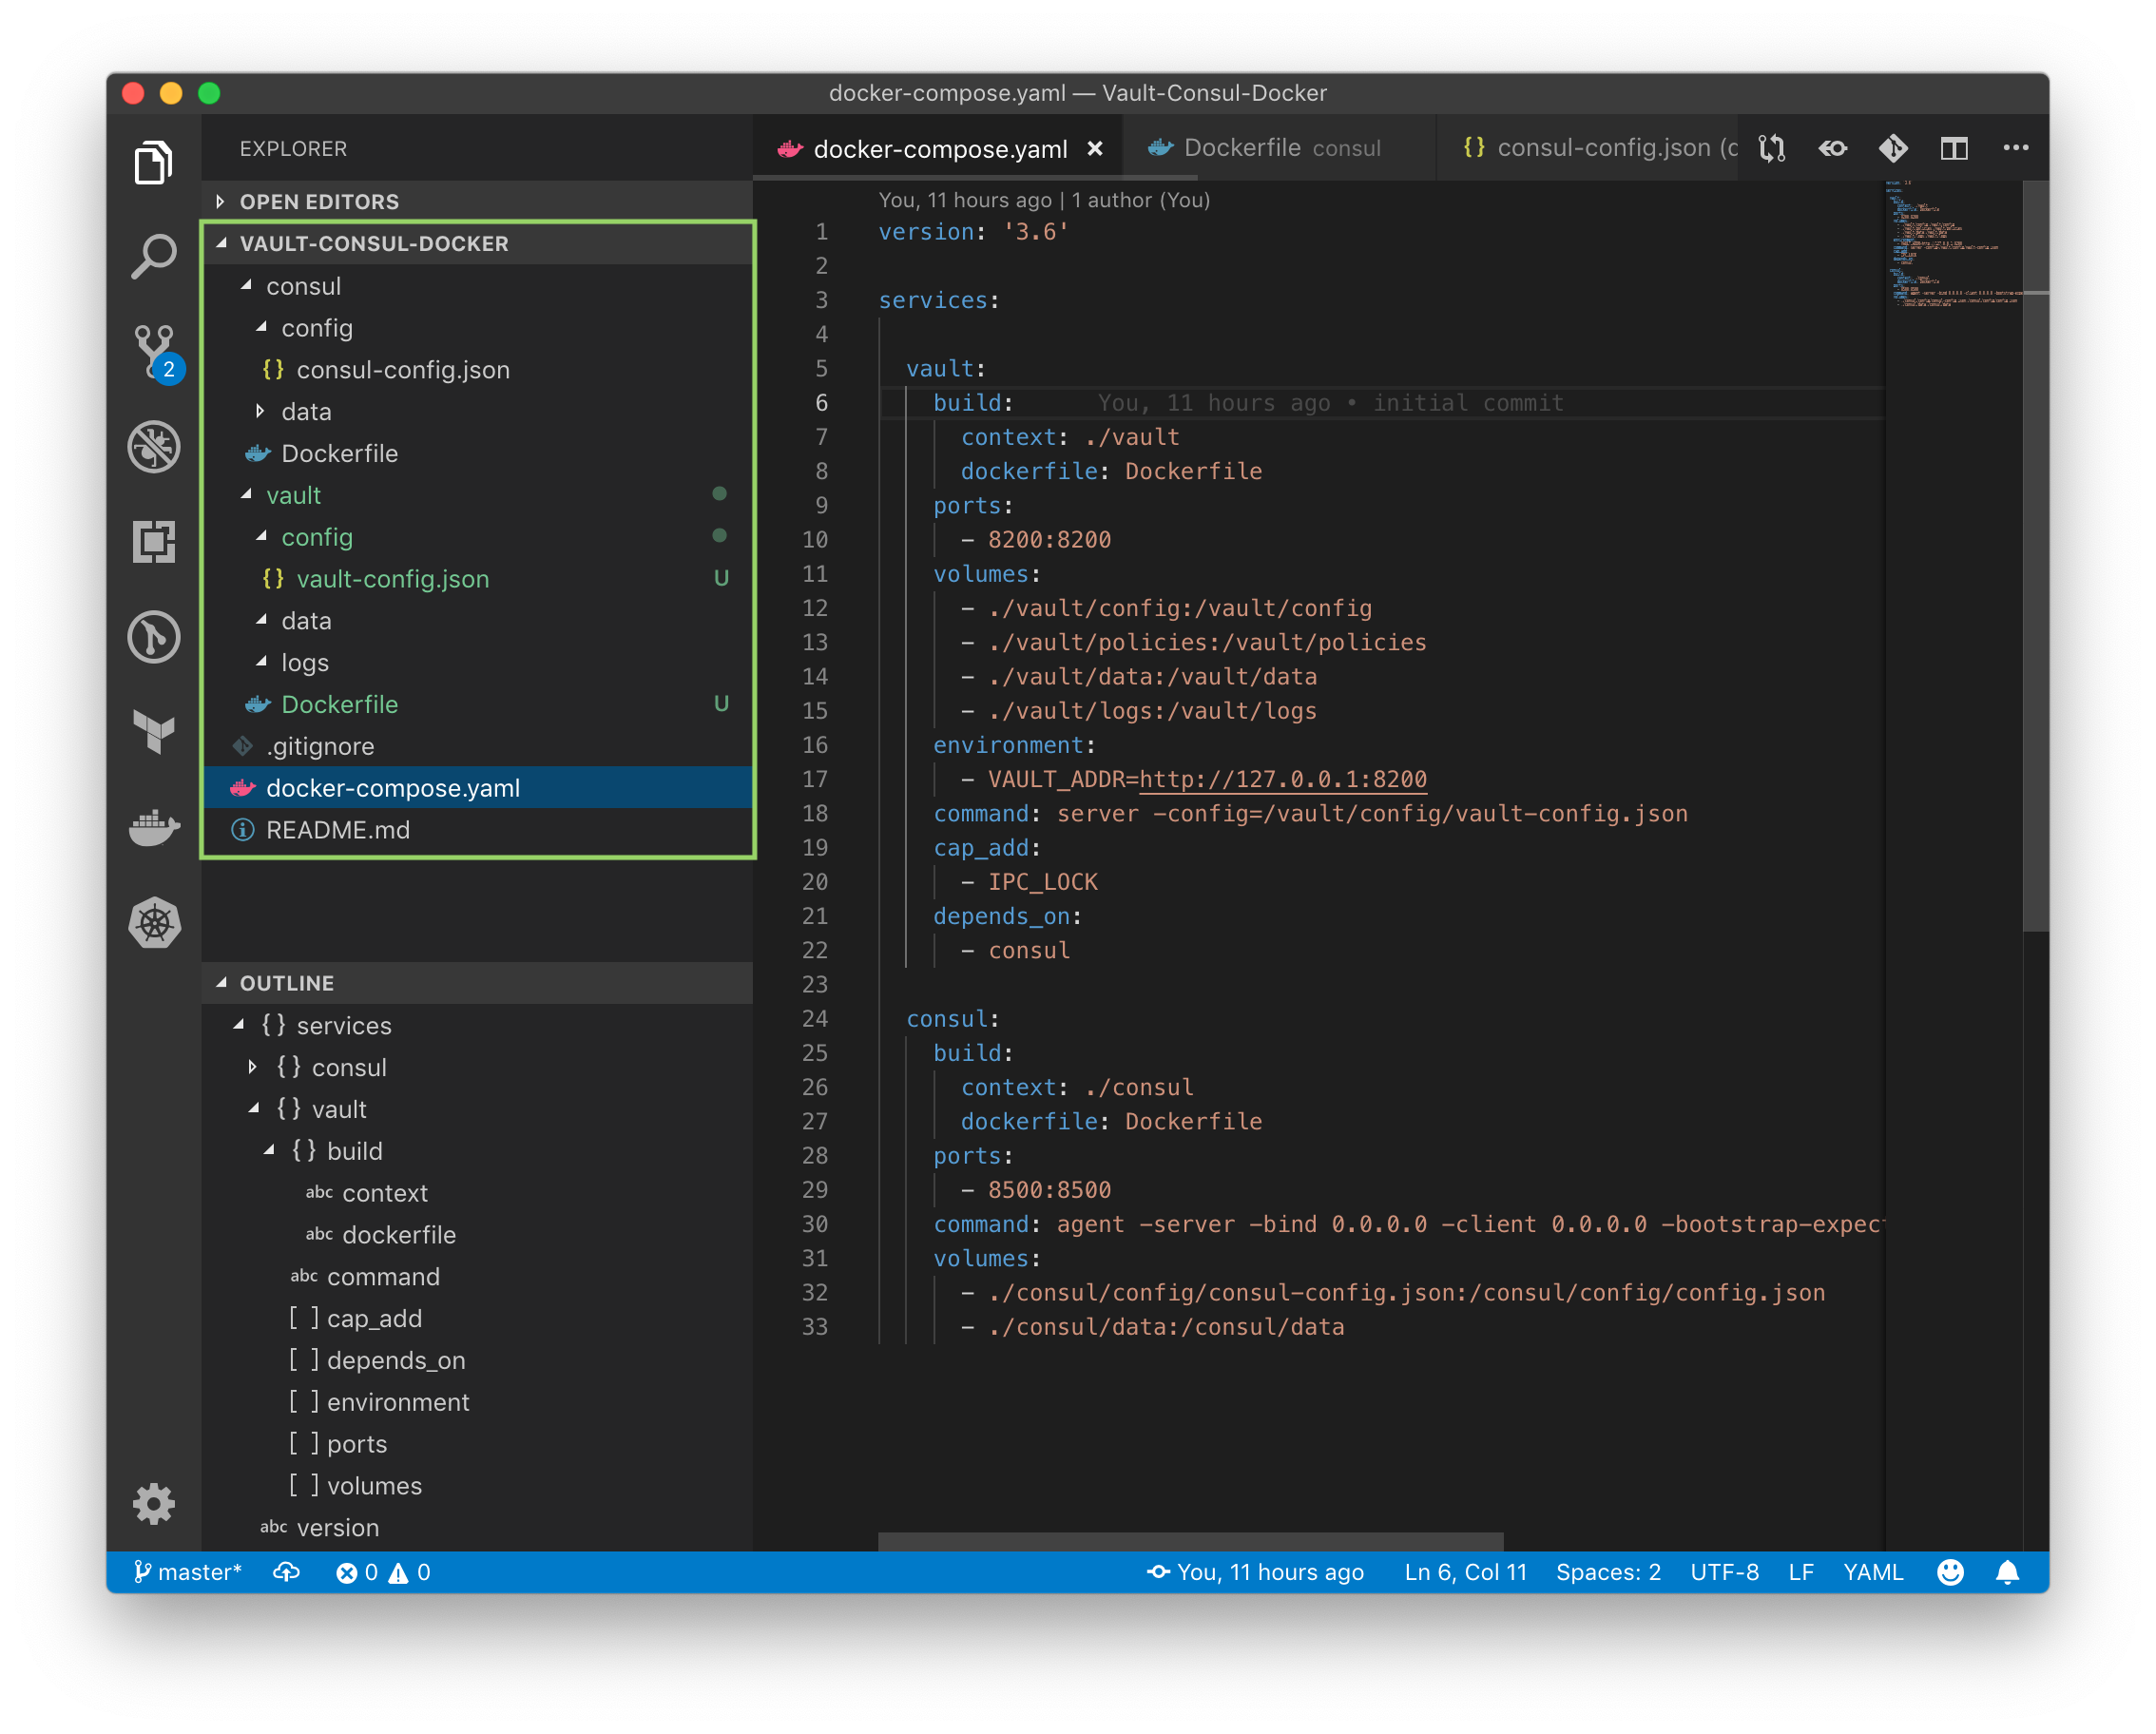Collapse the consul folder
Image resolution: width=2156 pixels, height=1734 pixels.
pos(478,286)
